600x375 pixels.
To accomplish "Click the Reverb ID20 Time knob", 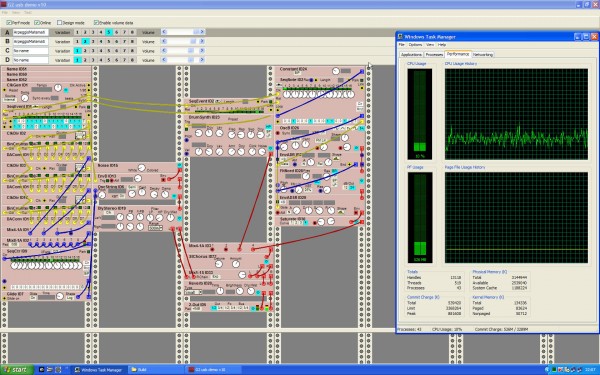I will [x=220, y=291].
